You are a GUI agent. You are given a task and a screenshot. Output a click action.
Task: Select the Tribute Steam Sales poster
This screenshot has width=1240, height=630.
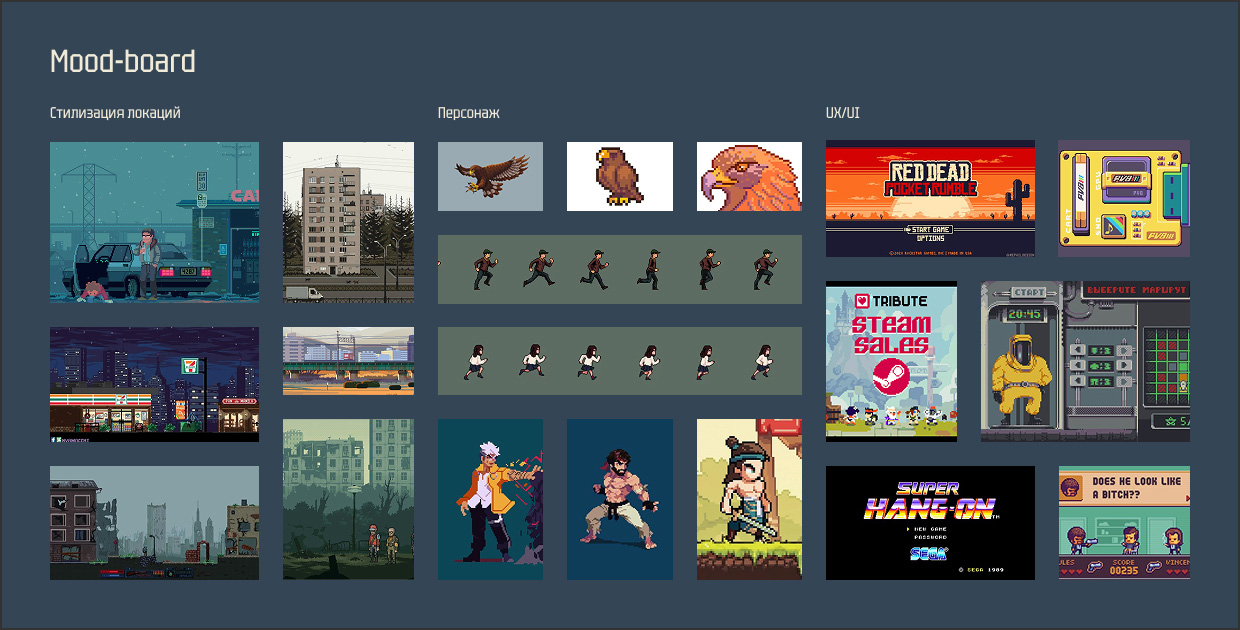point(891,360)
